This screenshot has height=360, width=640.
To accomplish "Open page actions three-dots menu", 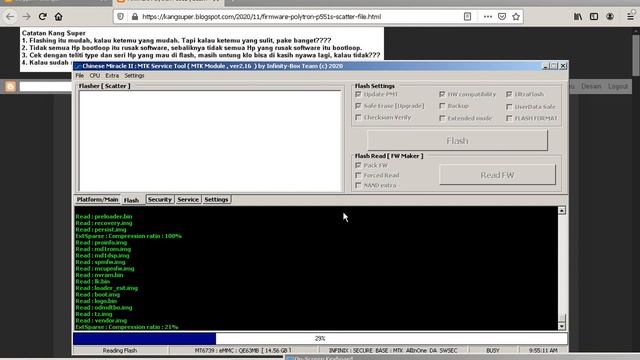I will click(487, 17).
